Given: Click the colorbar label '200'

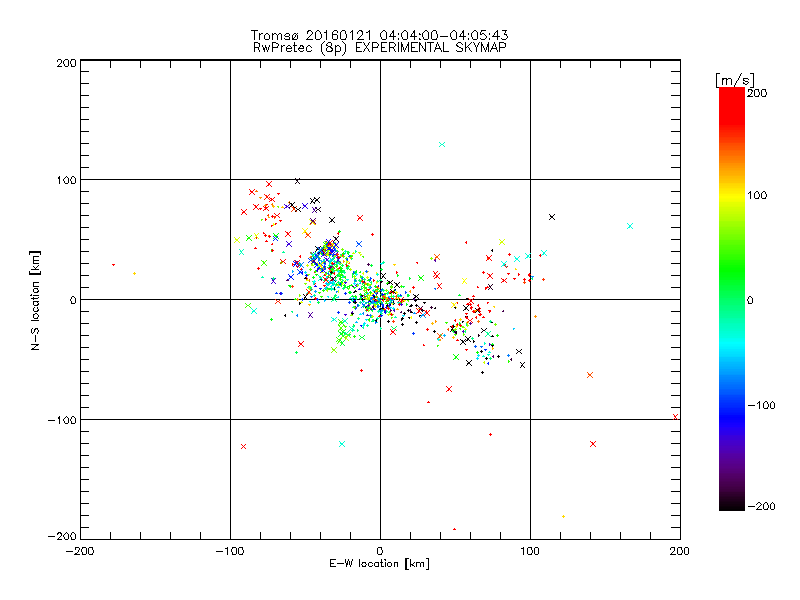Looking at the screenshot, I should 757,93.
